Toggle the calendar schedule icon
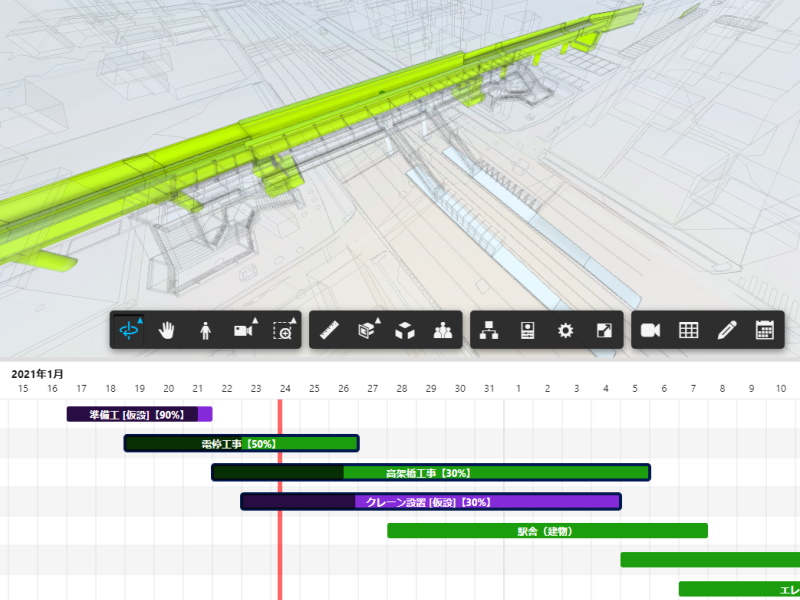Image resolution: width=800 pixels, height=600 pixels. point(765,330)
